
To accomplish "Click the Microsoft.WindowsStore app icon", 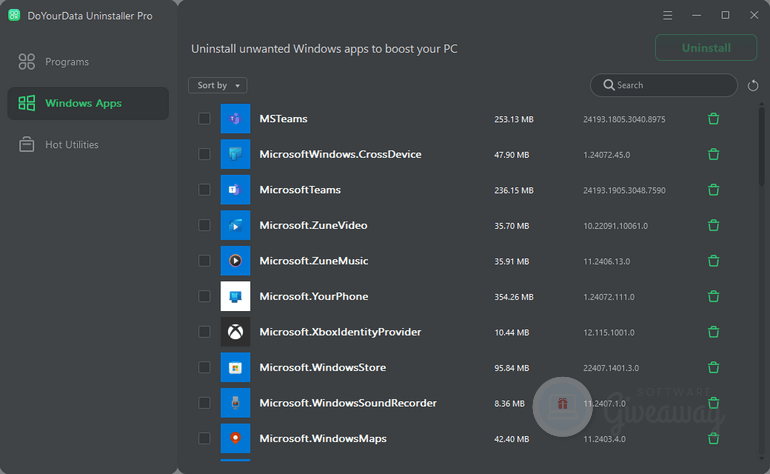I will (x=235, y=367).
